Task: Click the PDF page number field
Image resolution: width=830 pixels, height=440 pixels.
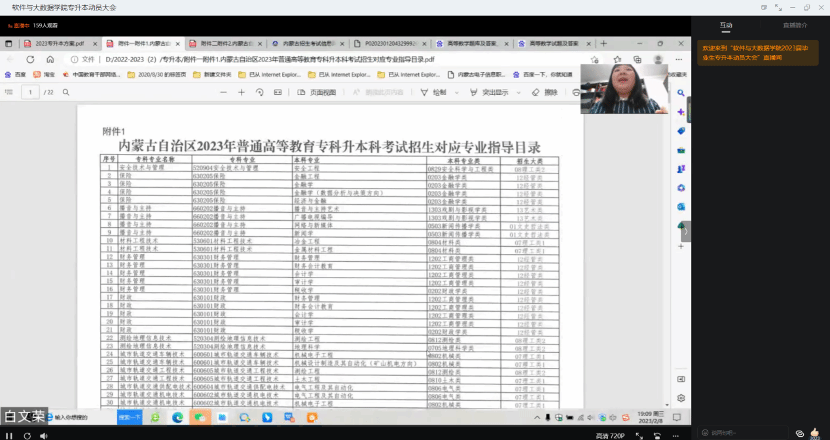Action: tap(30, 92)
